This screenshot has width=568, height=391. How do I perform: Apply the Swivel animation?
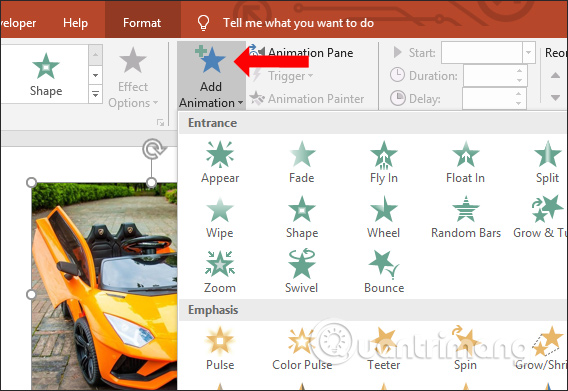coord(301,272)
